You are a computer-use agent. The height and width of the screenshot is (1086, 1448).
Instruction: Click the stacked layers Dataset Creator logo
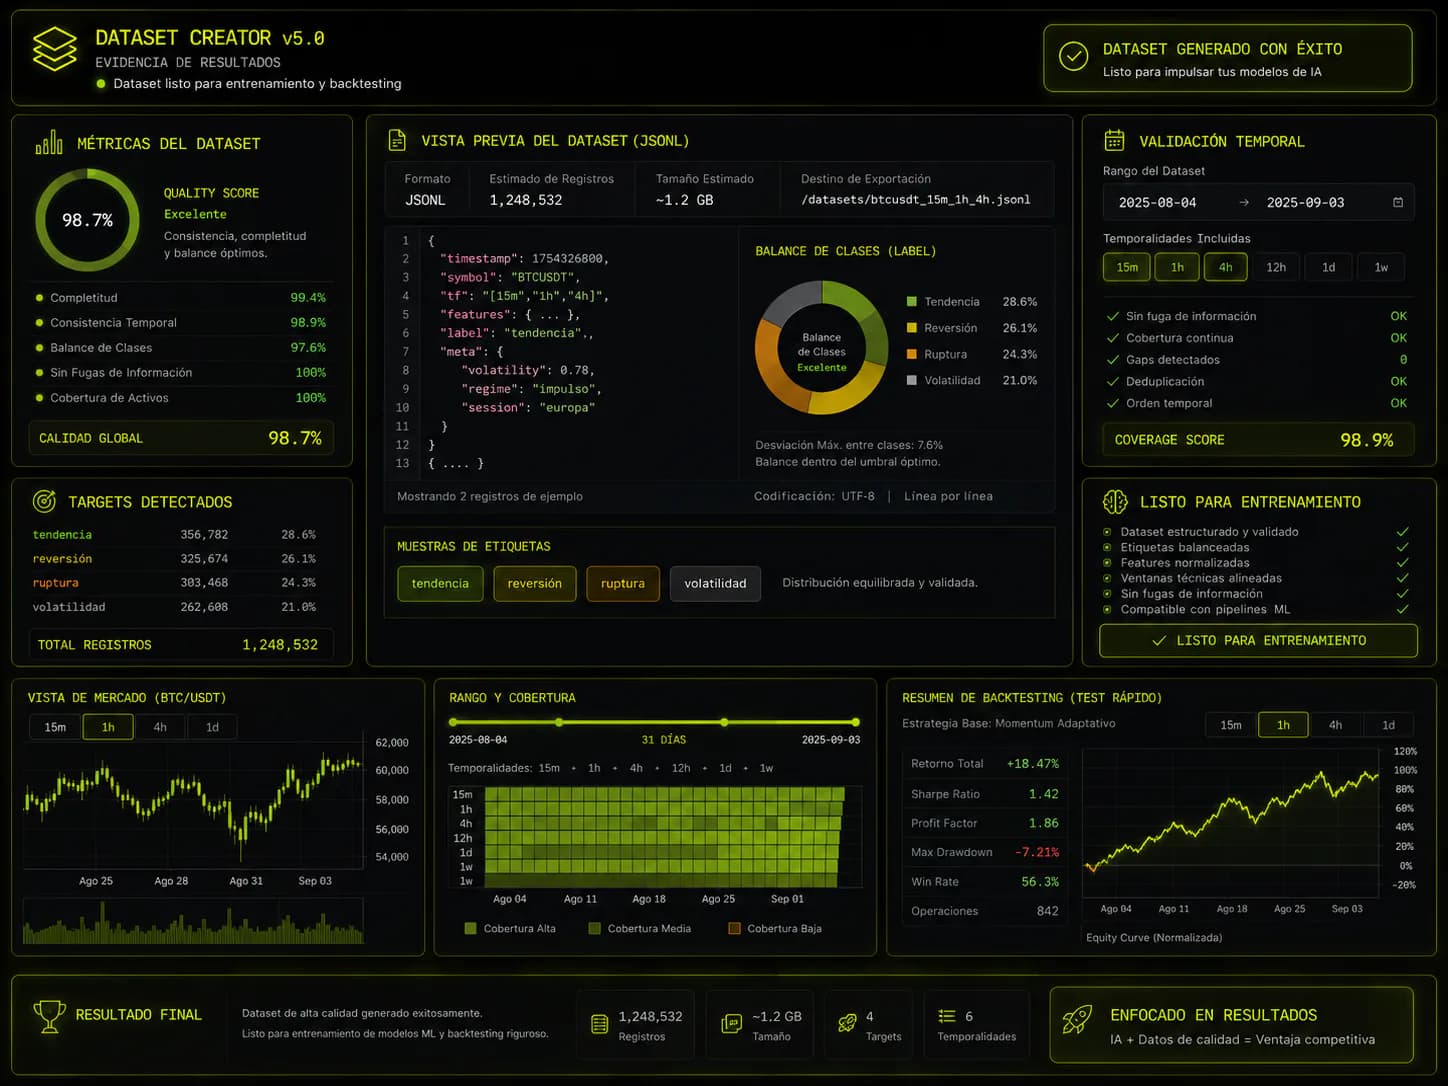coord(54,48)
